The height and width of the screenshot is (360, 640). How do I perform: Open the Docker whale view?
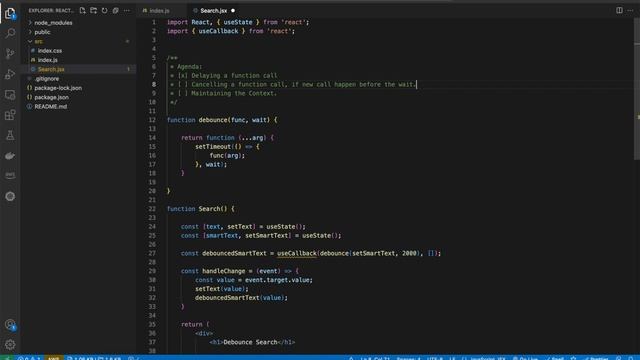(10, 156)
